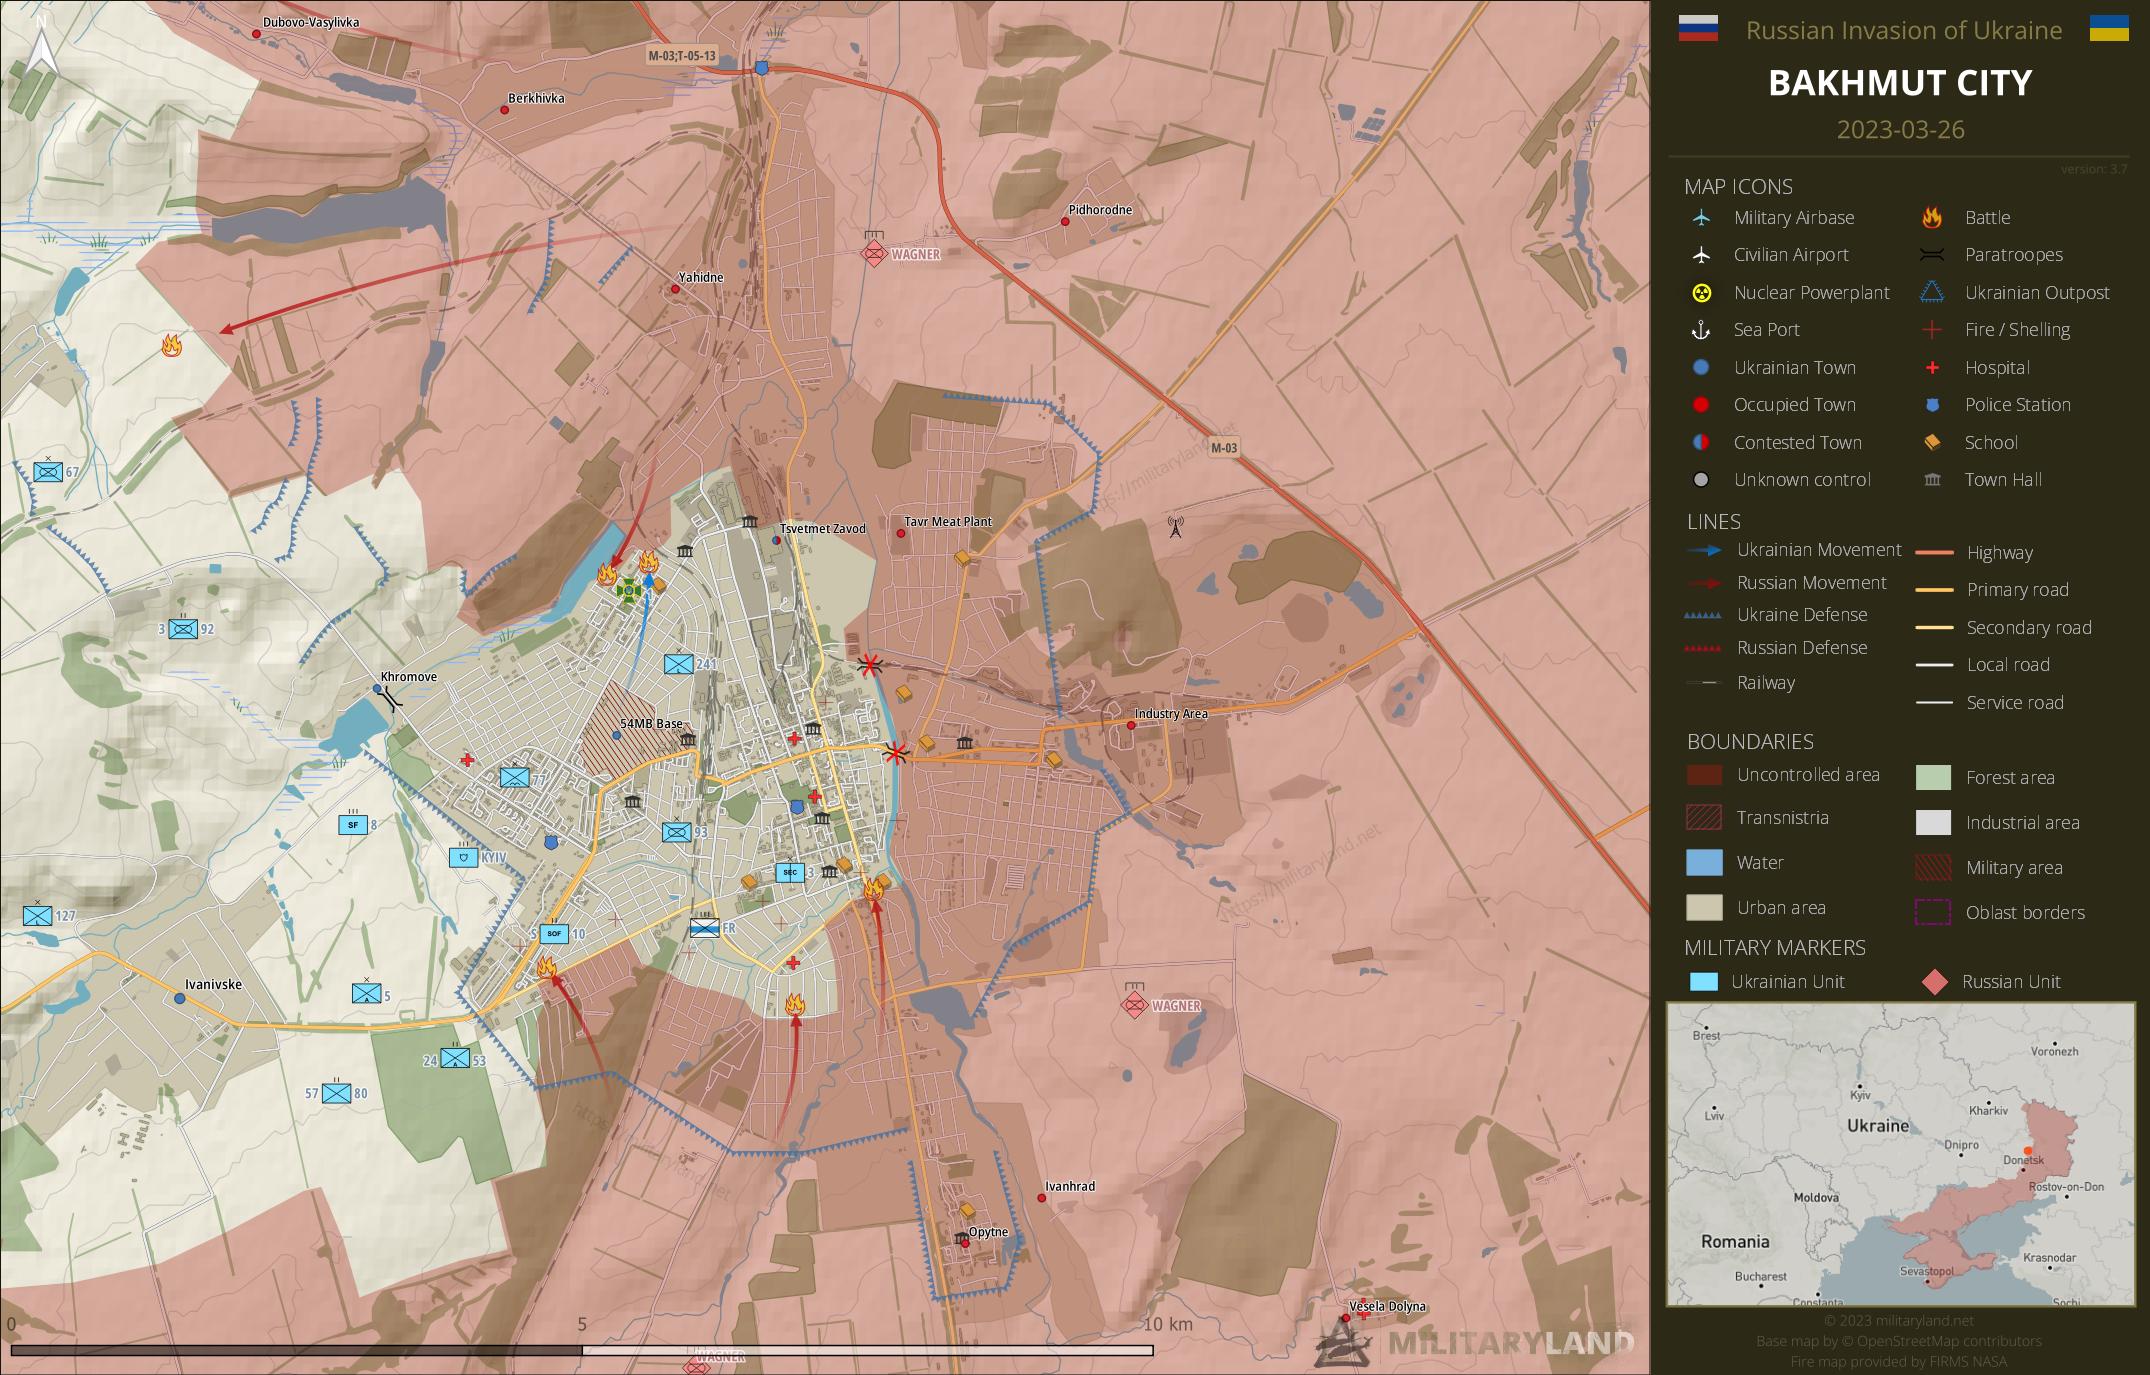The height and width of the screenshot is (1375, 2150).
Task: Click the Police Station shield legend icon
Action: [x=1932, y=405]
